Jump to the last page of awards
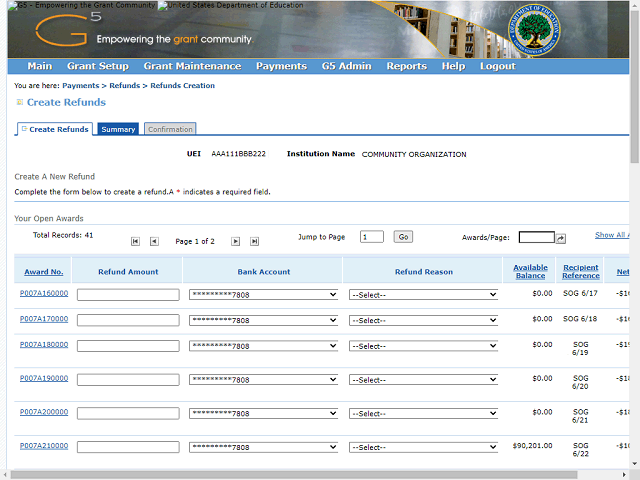 tap(254, 241)
